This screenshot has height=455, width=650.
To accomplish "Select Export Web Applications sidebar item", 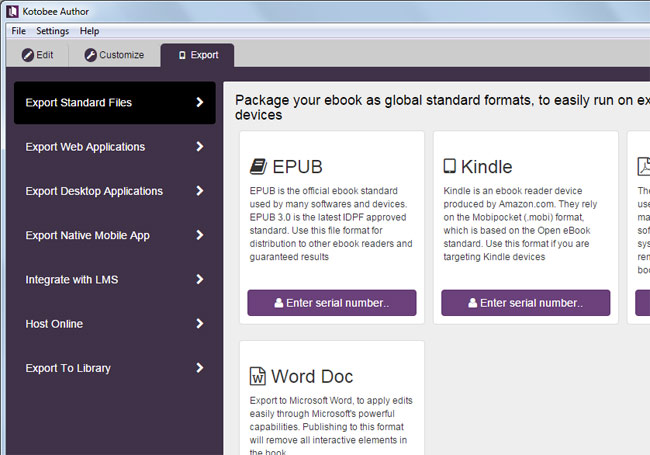I will [x=115, y=147].
